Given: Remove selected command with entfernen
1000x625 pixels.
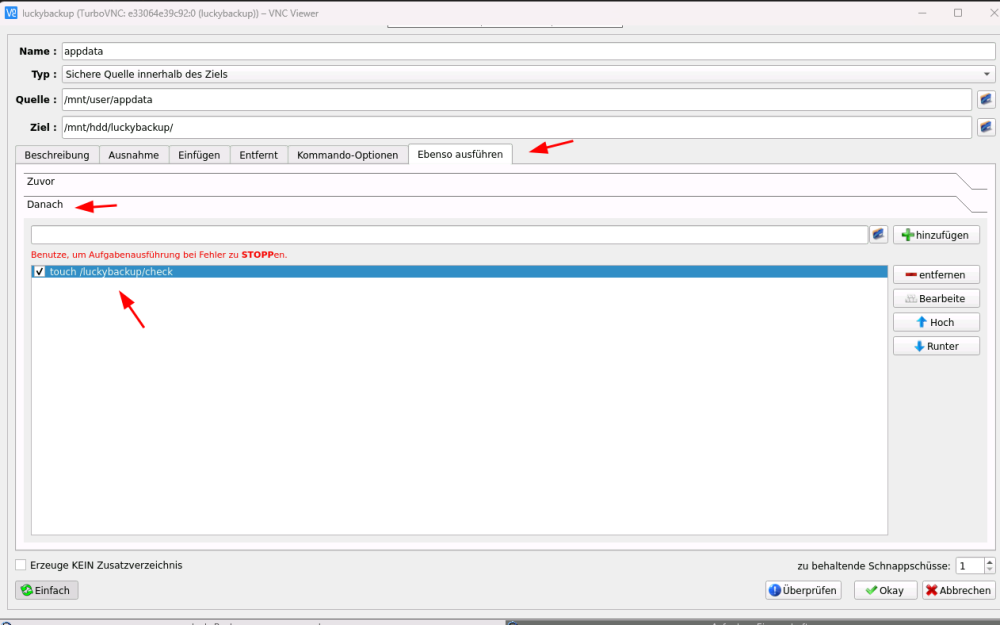Looking at the screenshot, I should pyautogui.click(x=936, y=275).
